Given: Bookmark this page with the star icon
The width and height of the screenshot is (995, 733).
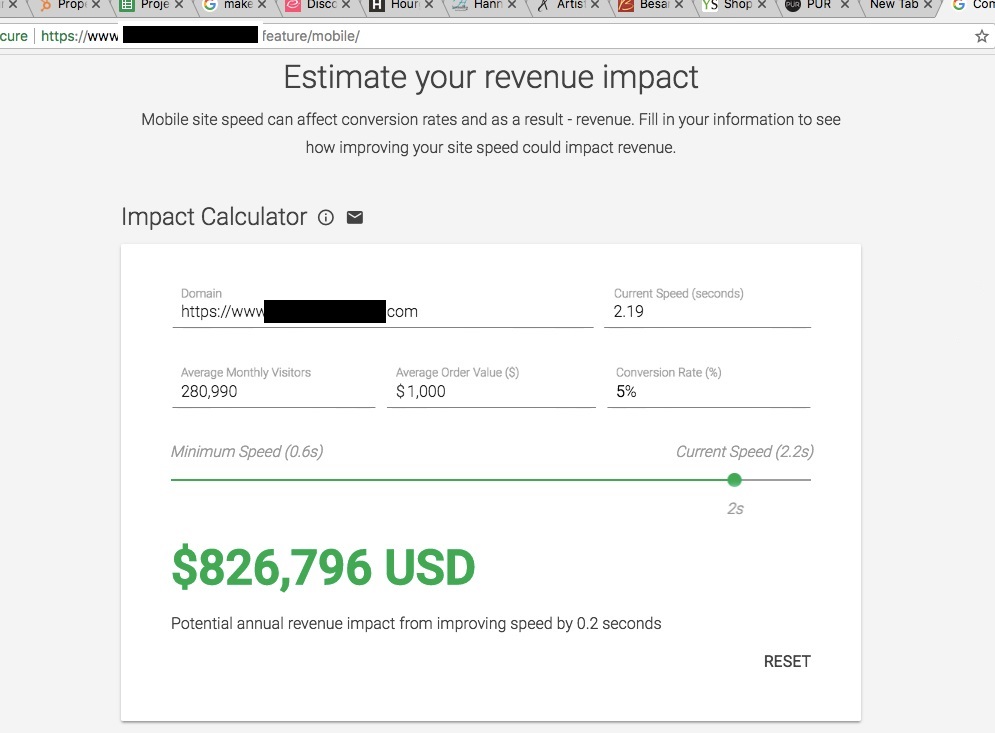Looking at the screenshot, I should tap(981, 36).
